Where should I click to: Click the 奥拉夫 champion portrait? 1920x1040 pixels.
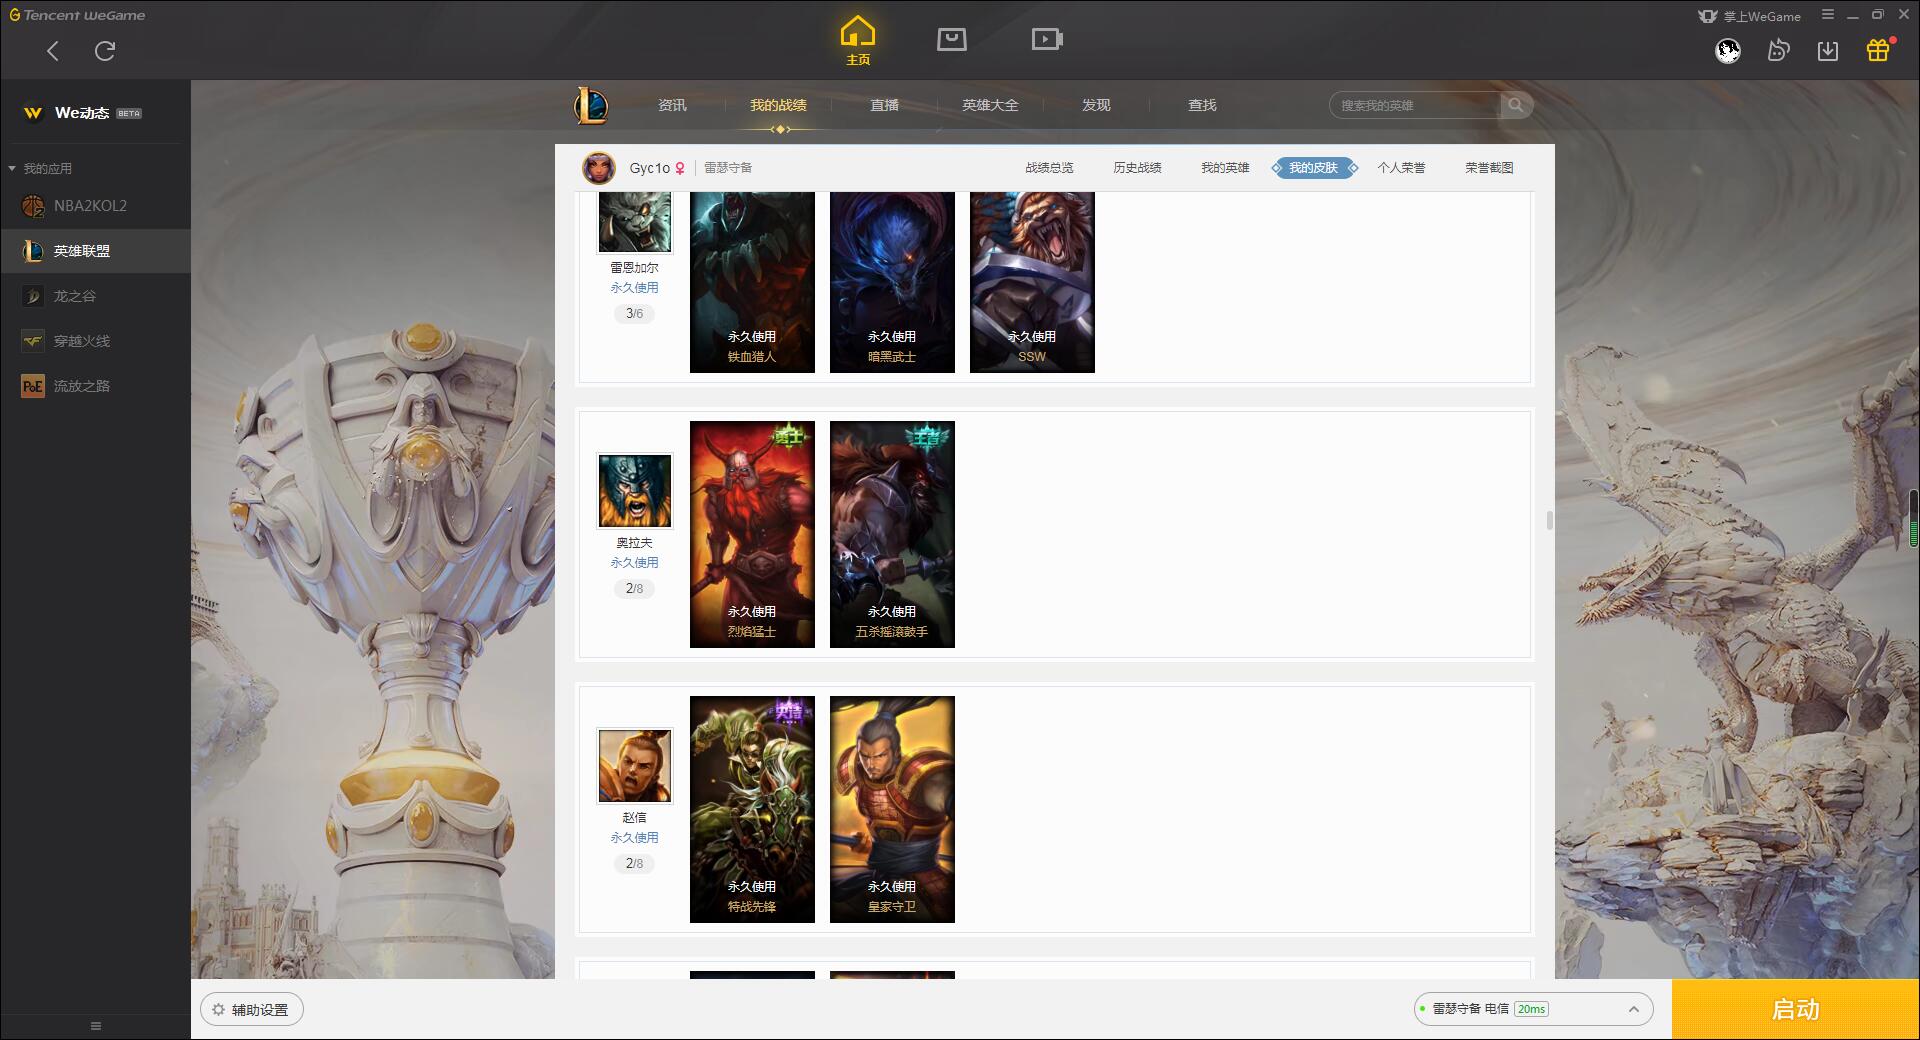[635, 491]
